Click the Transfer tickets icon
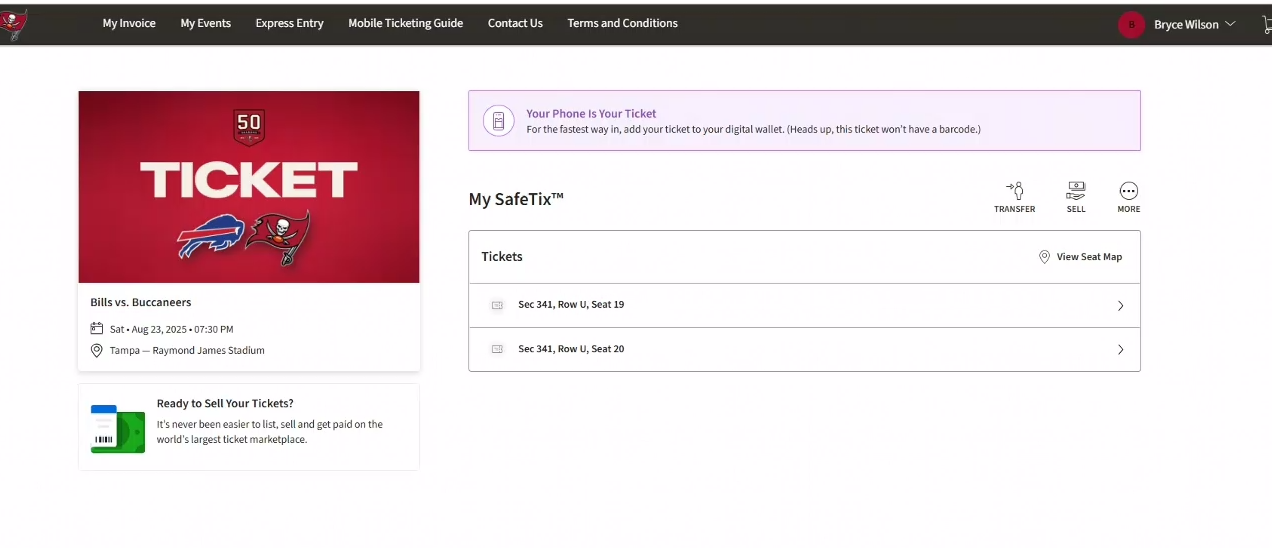Screen dimensions: 1272x548 click(x=1014, y=190)
